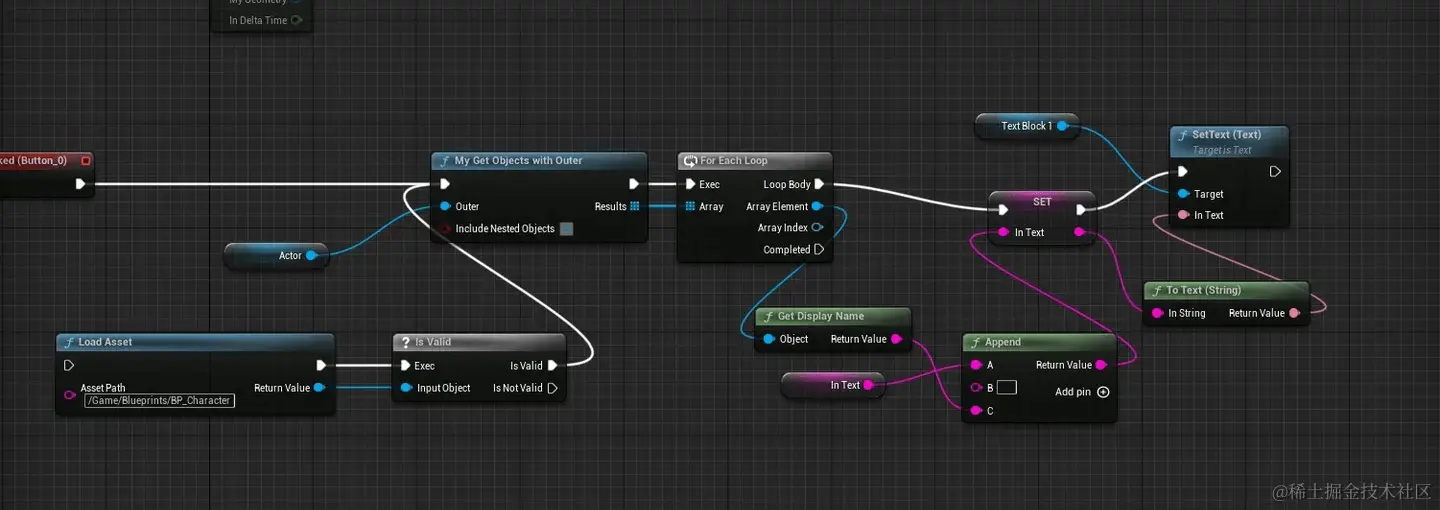Click the Get Display Name Object input pin

tap(769, 339)
